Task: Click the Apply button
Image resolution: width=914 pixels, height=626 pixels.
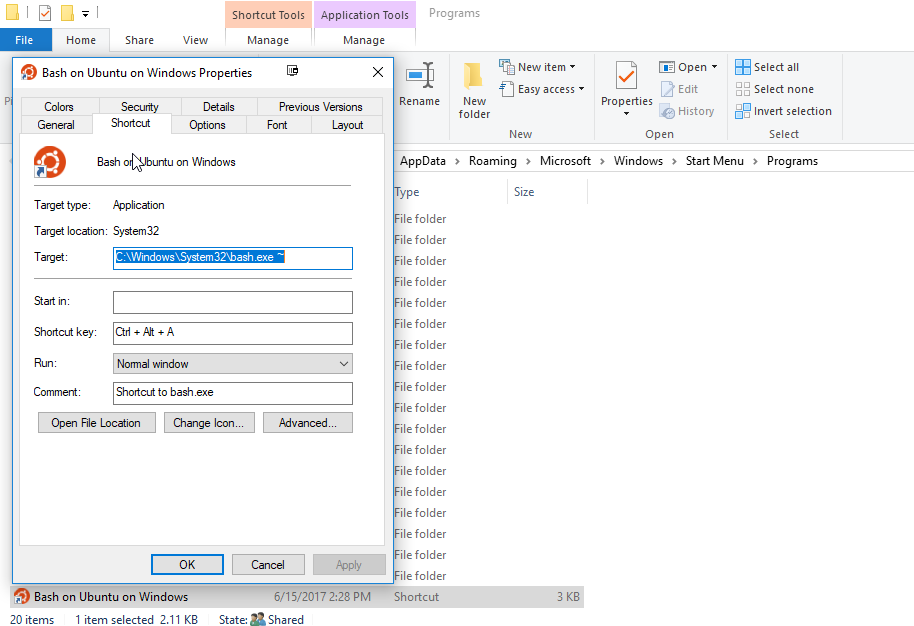Action: click(349, 564)
